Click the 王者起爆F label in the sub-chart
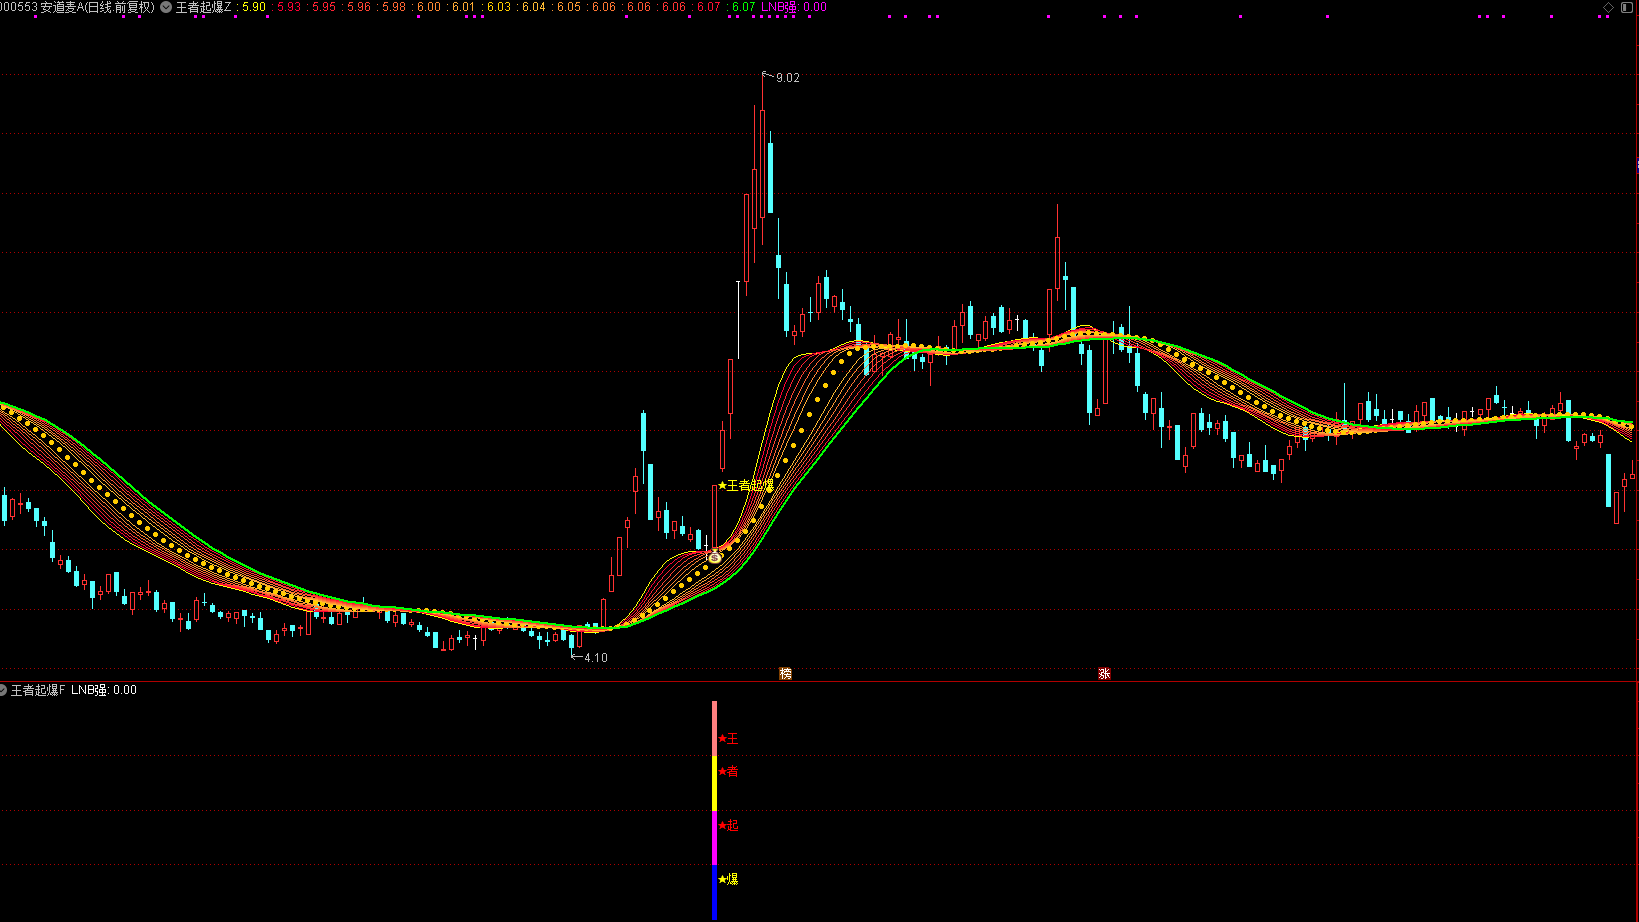1639x922 pixels. (x=38, y=690)
